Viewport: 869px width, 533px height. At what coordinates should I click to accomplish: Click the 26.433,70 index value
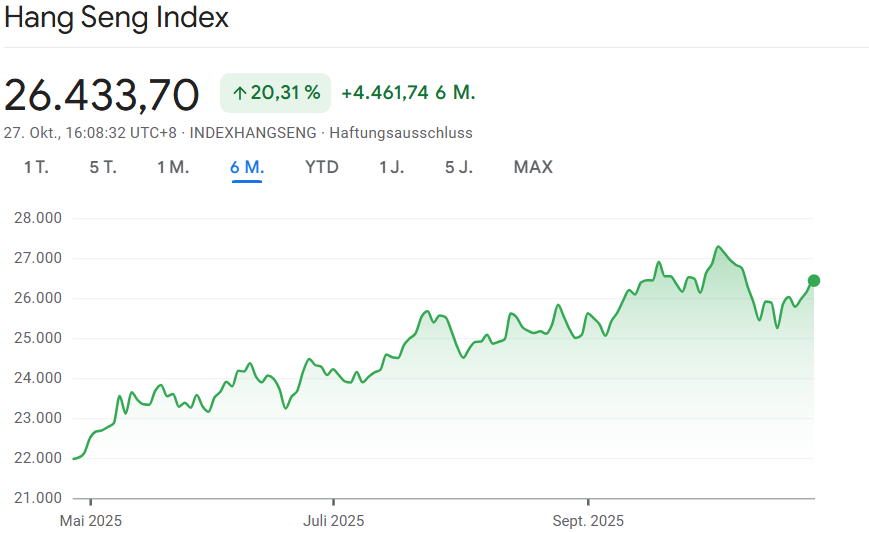tap(102, 94)
